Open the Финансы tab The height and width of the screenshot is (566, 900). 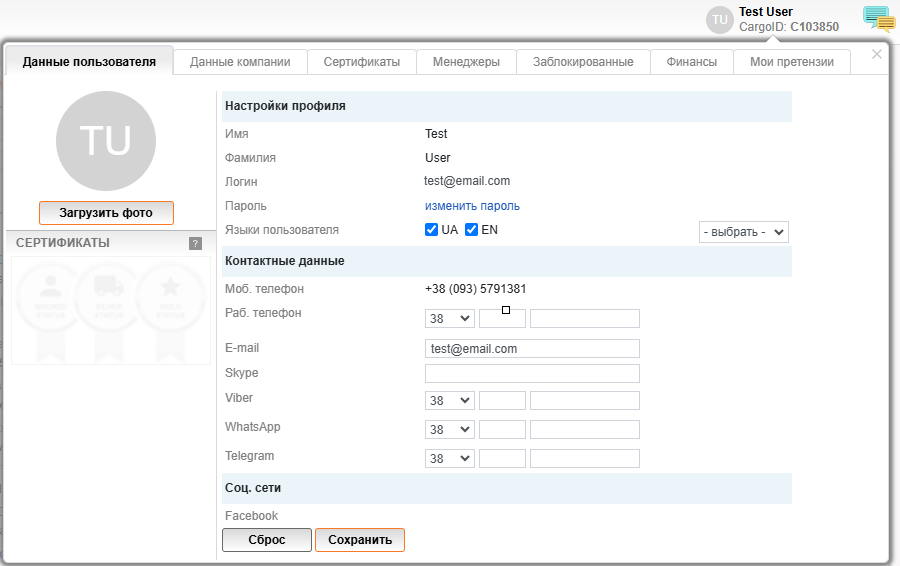[x=684, y=62]
